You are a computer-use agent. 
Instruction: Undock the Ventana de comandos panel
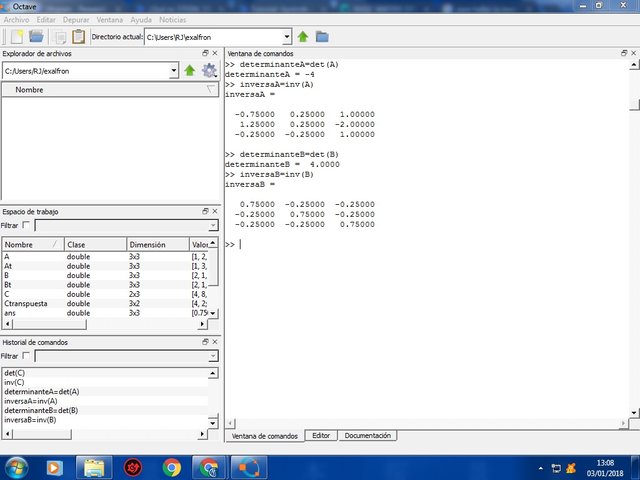[x=624, y=53]
